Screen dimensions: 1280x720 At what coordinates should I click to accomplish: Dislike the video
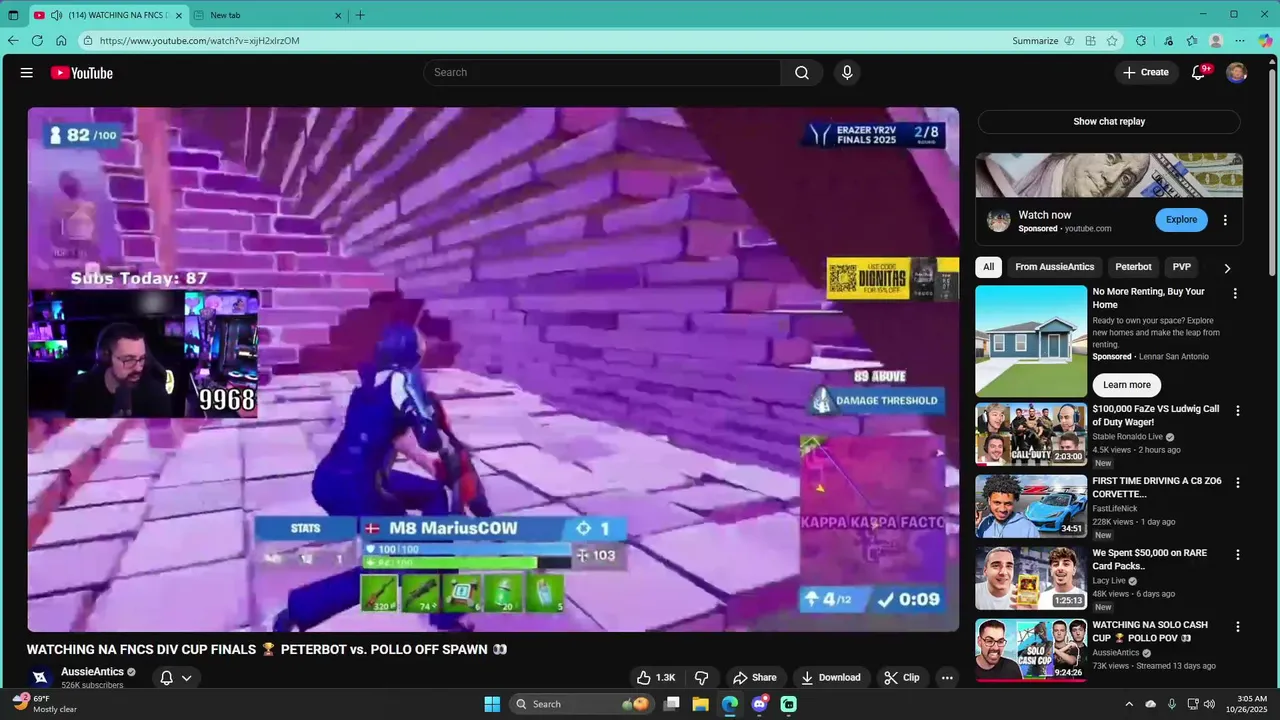pyautogui.click(x=701, y=677)
